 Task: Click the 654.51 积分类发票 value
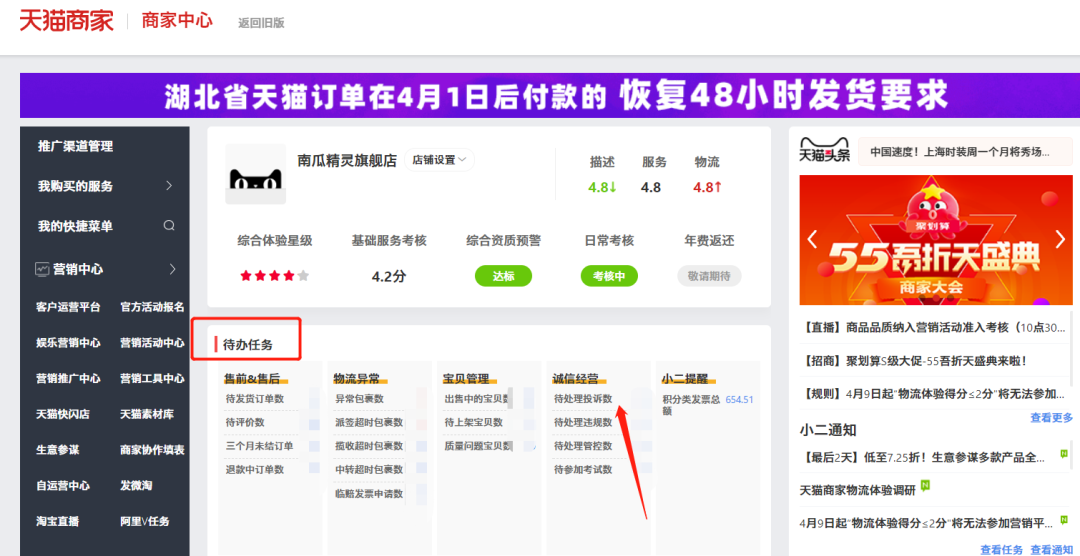[740, 399]
